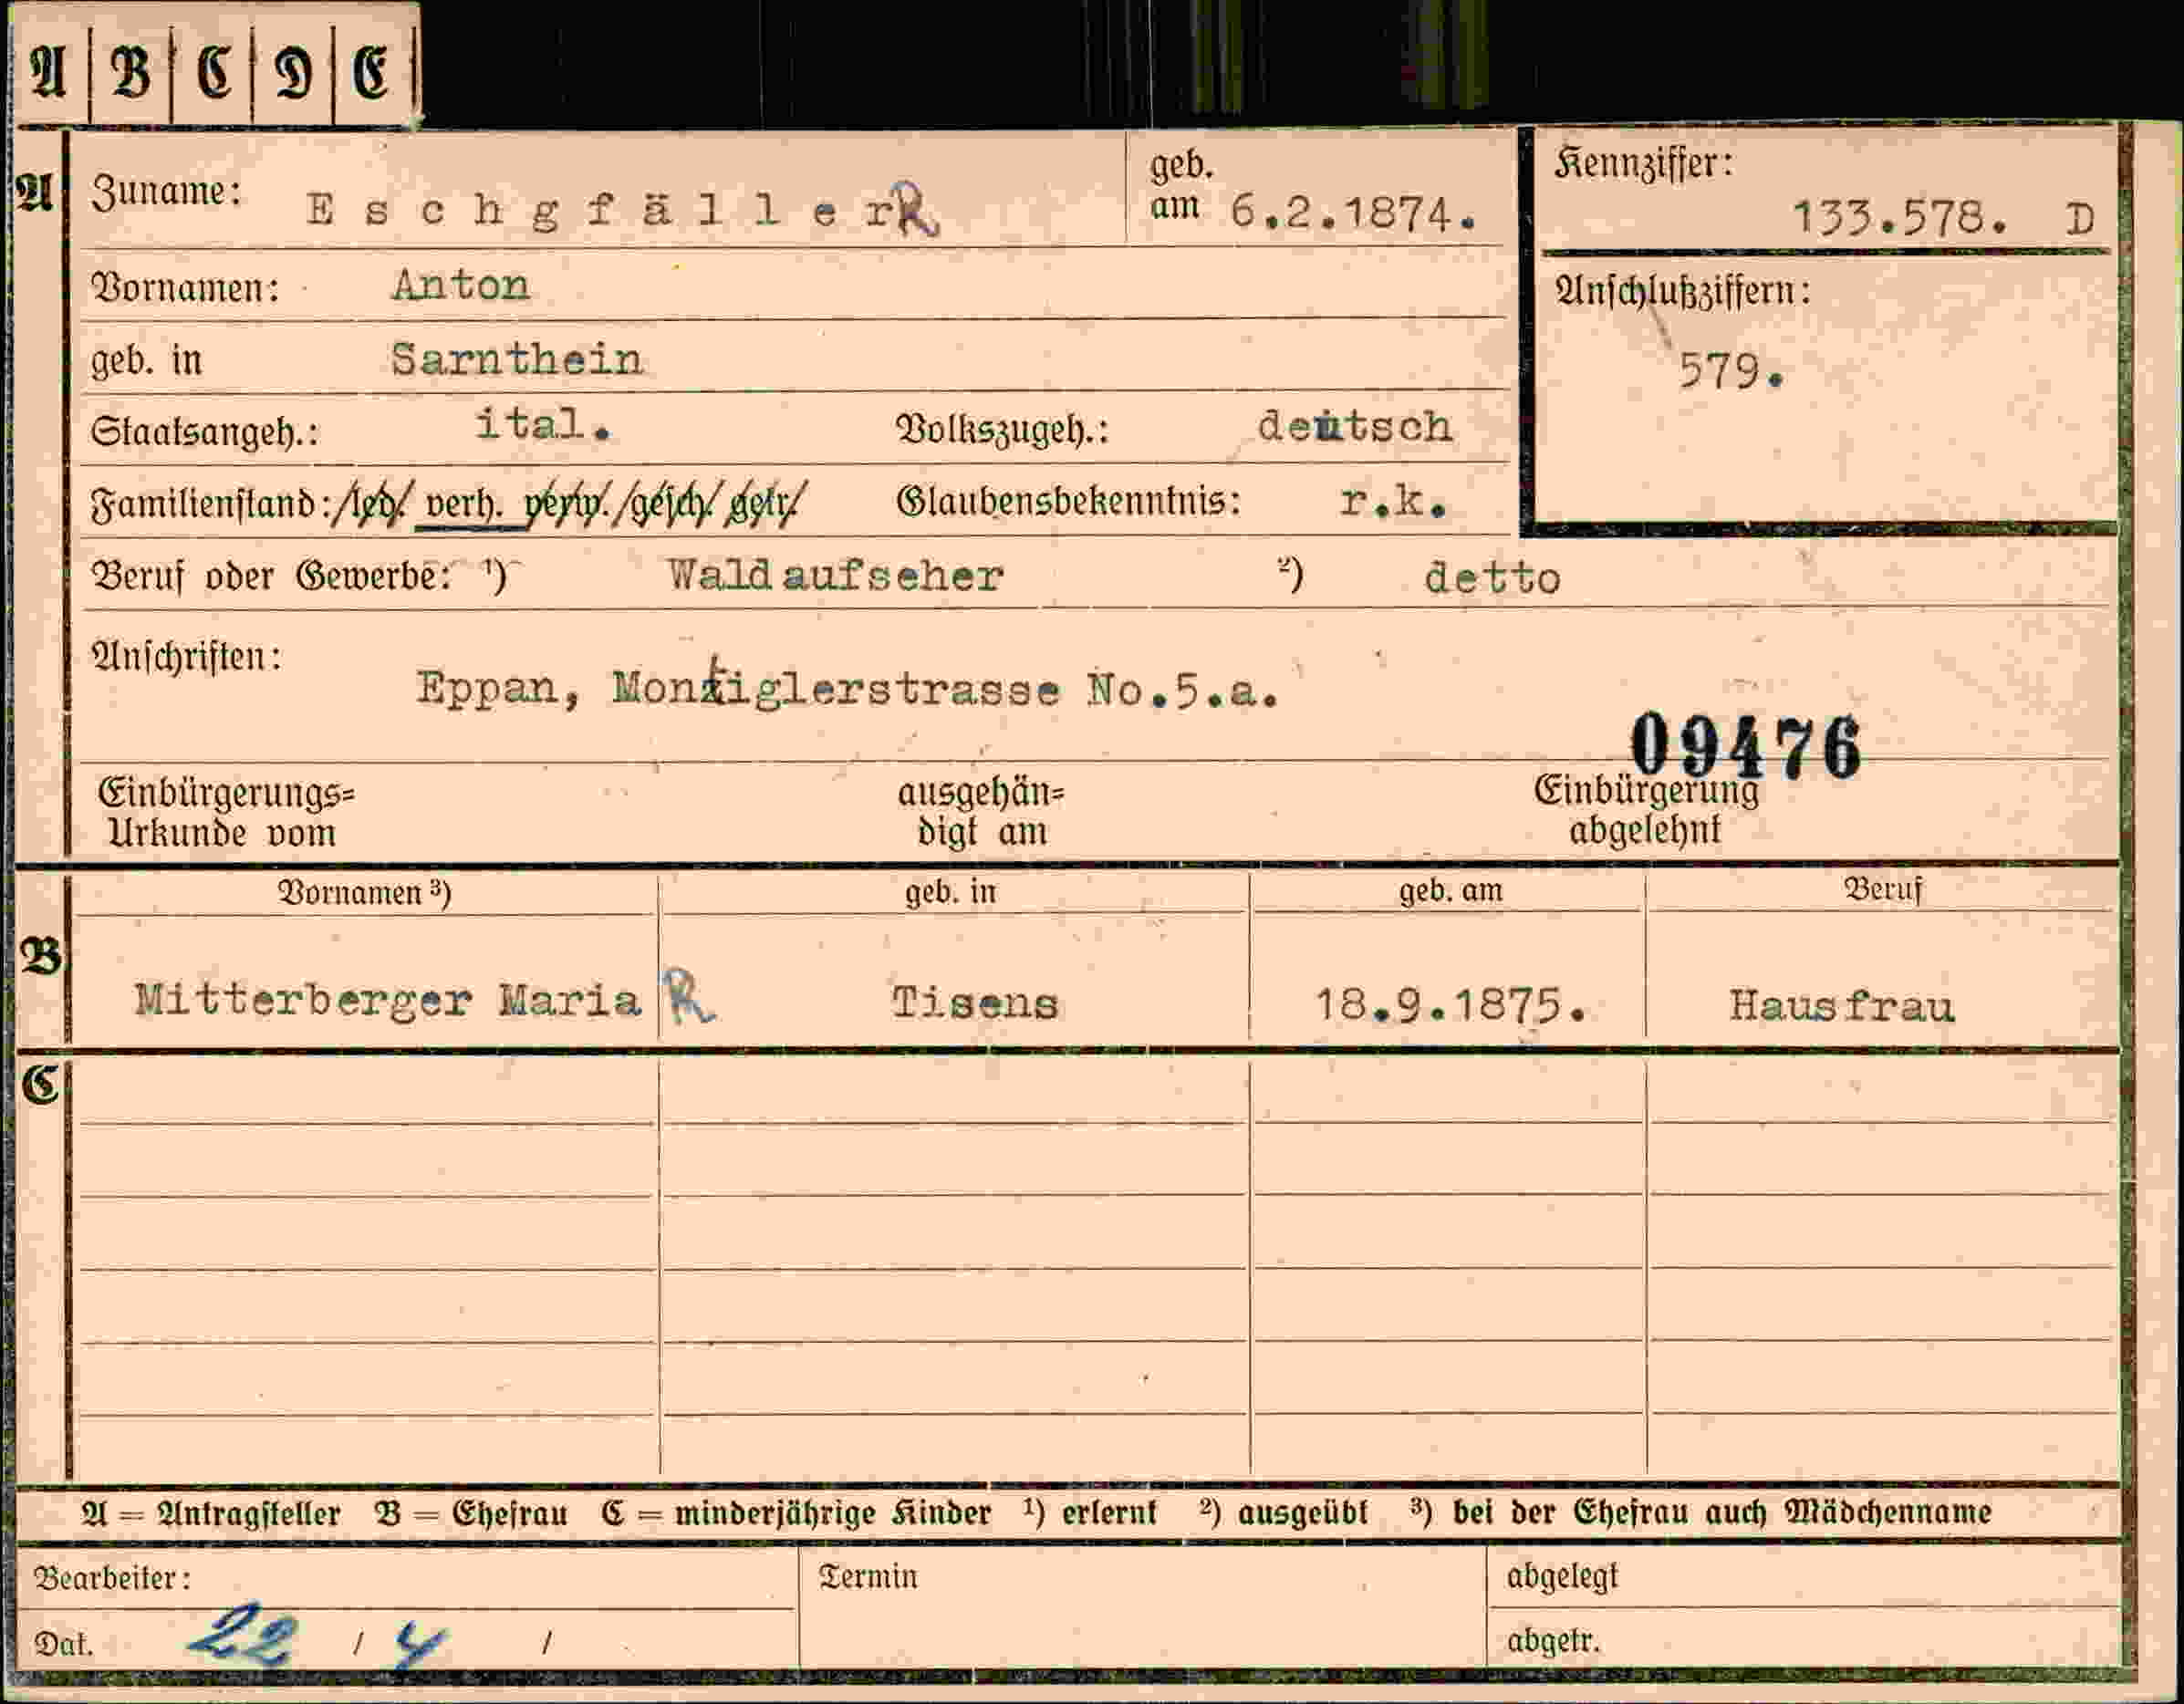Click the 'Vornamen ³)' column header

tap(364, 892)
